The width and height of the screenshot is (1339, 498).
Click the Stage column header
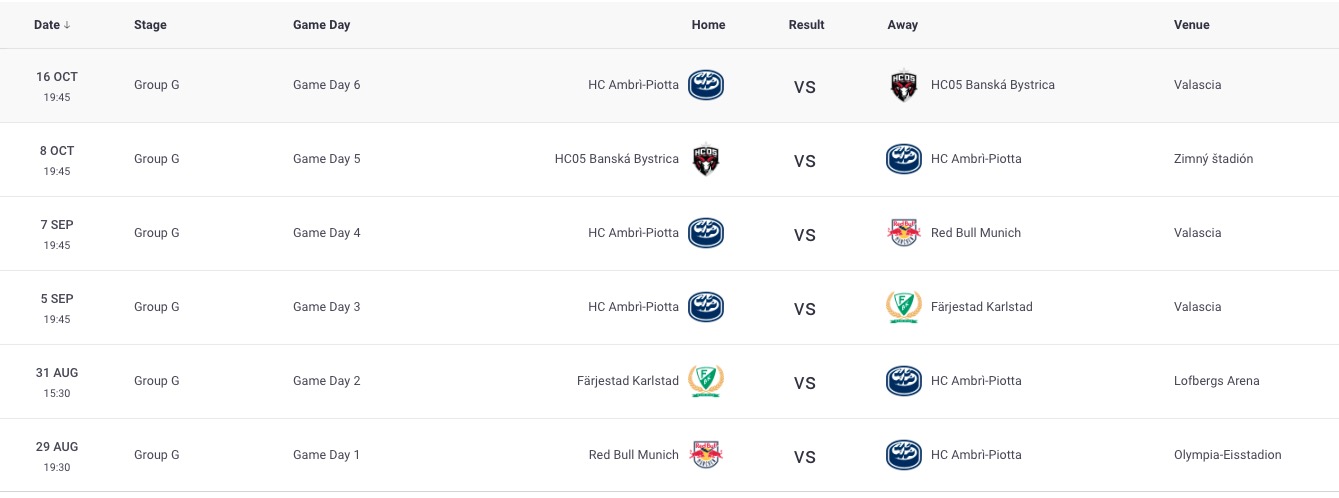pos(150,25)
